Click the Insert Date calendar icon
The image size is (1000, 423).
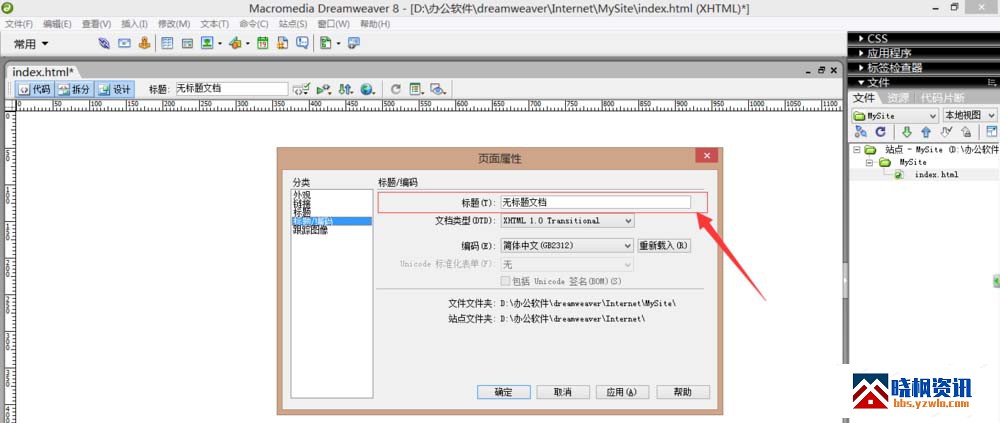263,43
